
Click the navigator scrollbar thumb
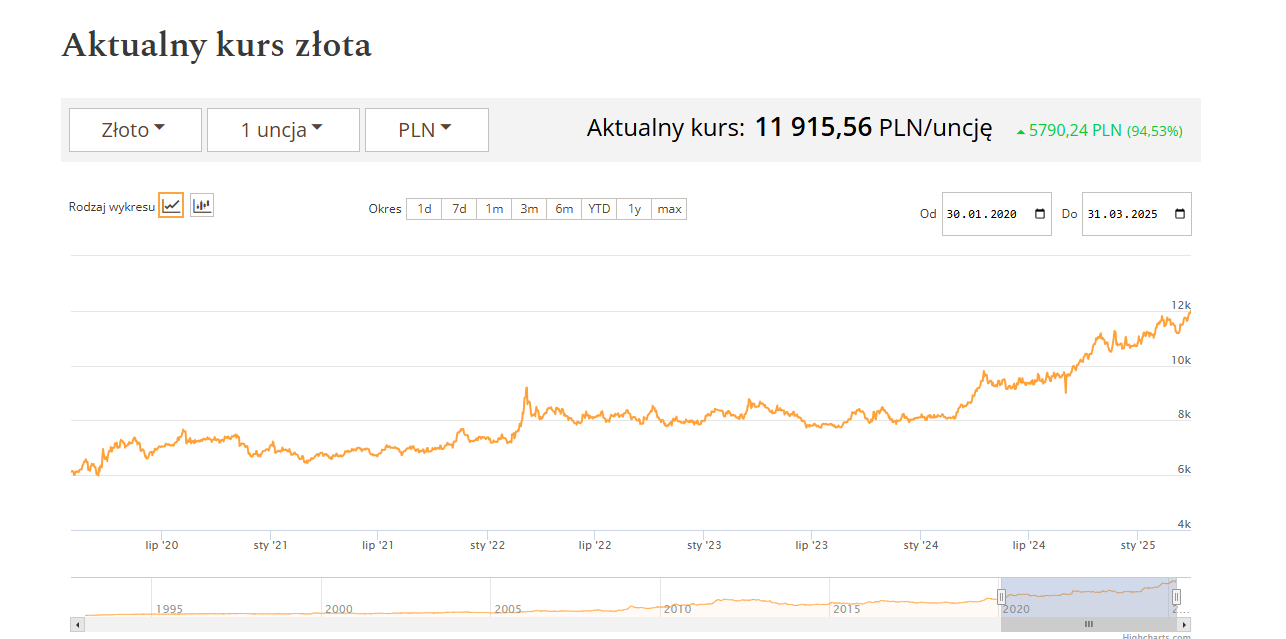pos(1088,624)
